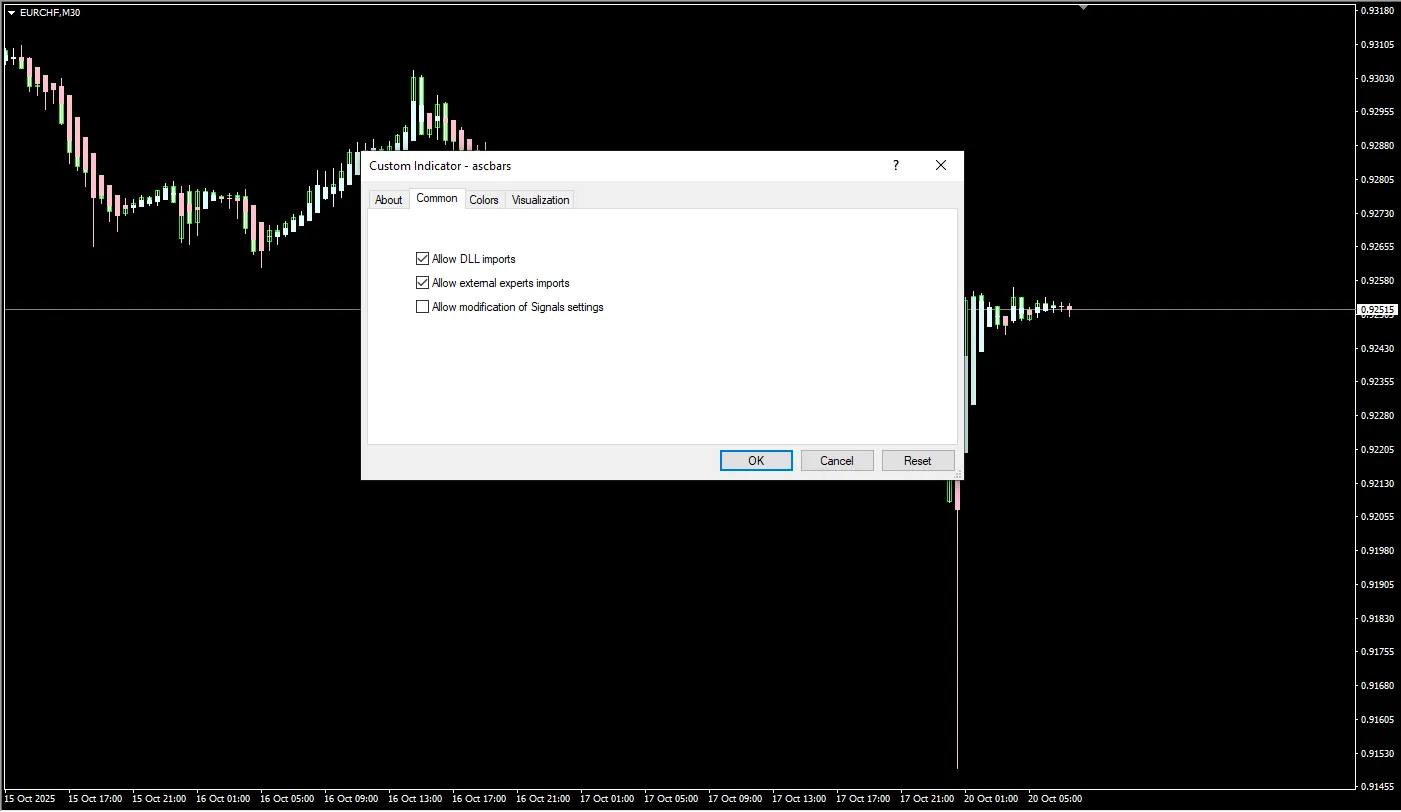Select the Common tab
The width and height of the screenshot is (1401, 812).
437,198
